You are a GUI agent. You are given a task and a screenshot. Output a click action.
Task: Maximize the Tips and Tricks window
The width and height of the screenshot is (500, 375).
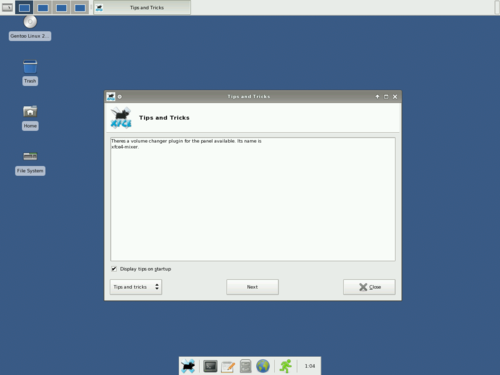pyautogui.click(x=386, y=97)
